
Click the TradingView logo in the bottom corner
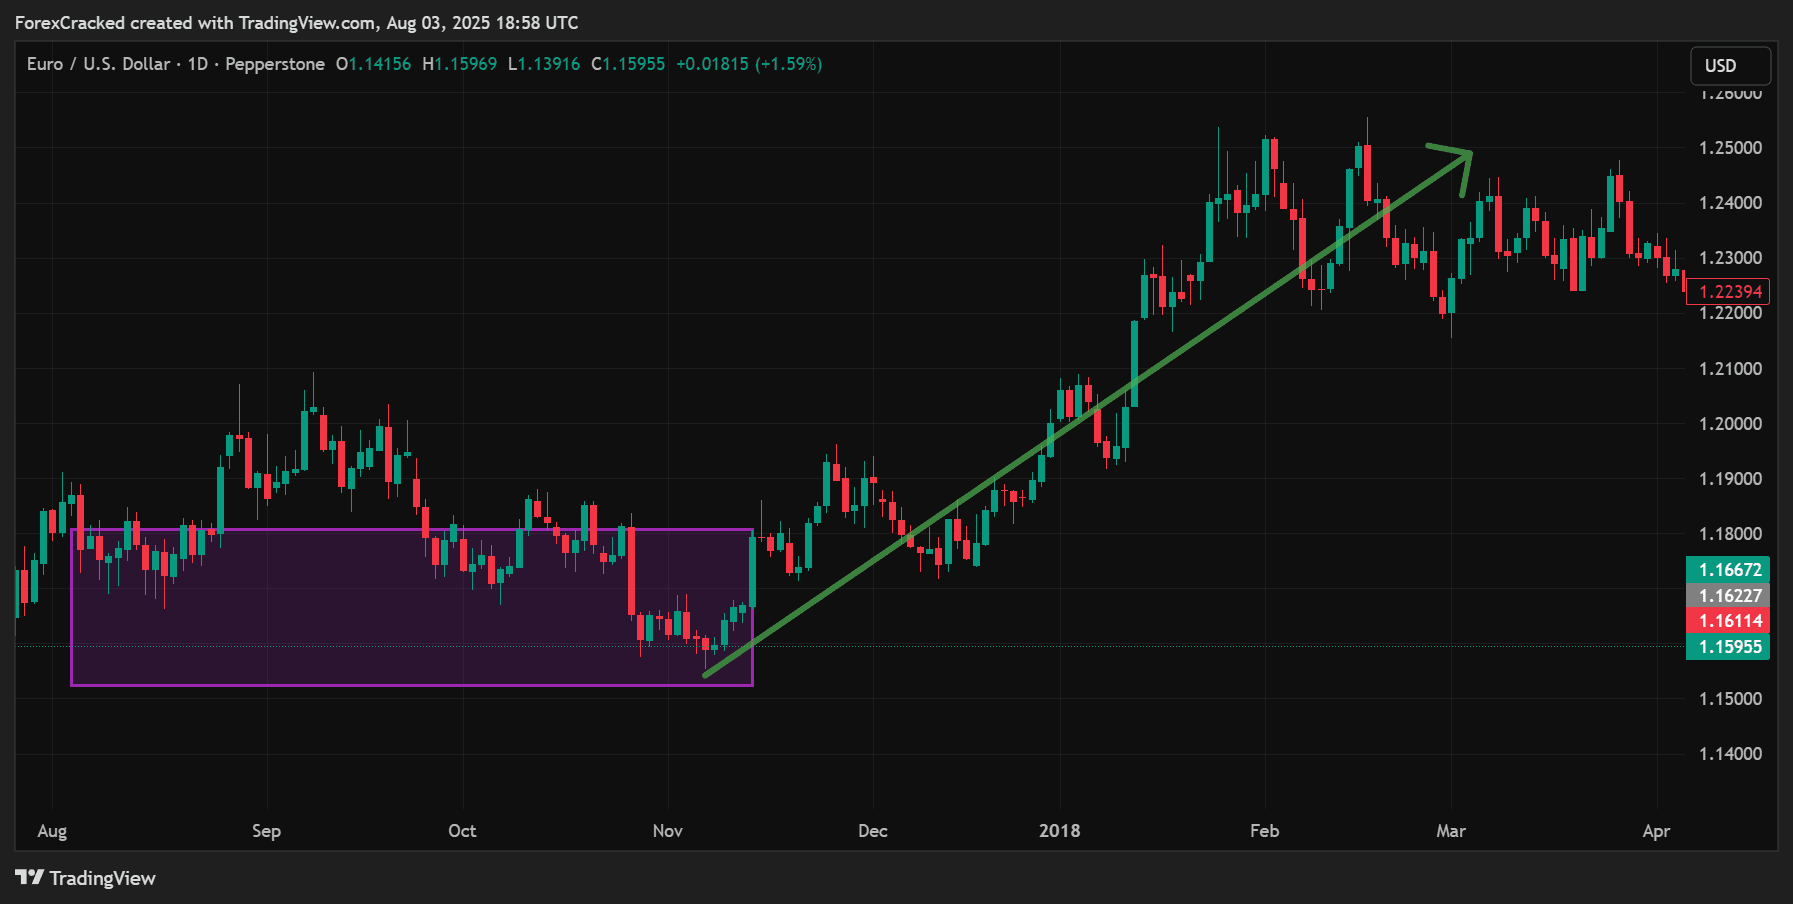click(x=85, y=877)
